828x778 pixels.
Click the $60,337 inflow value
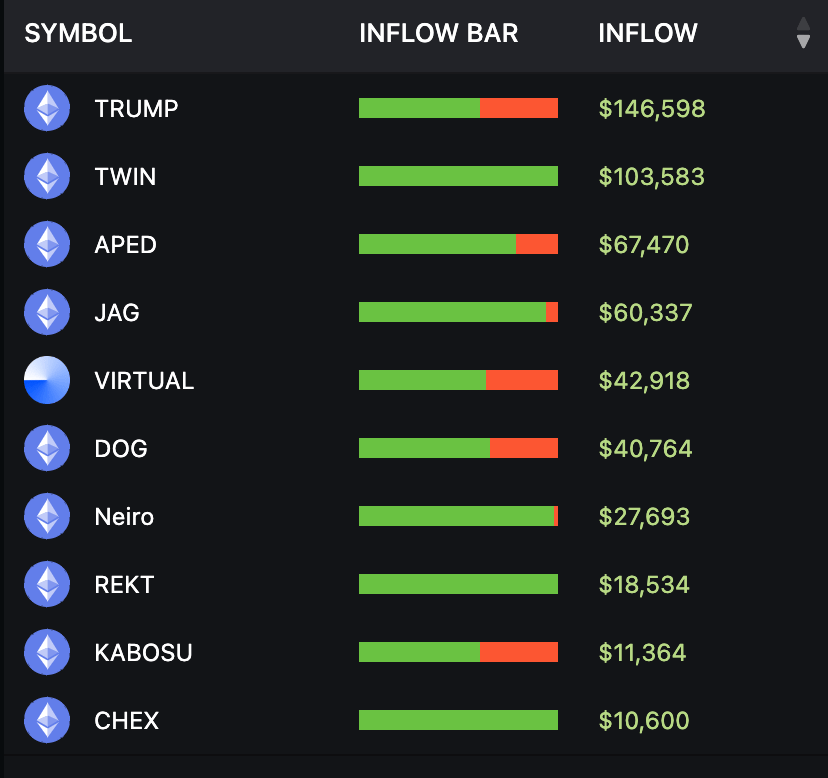pyautogui.click(x=645, y=313)
